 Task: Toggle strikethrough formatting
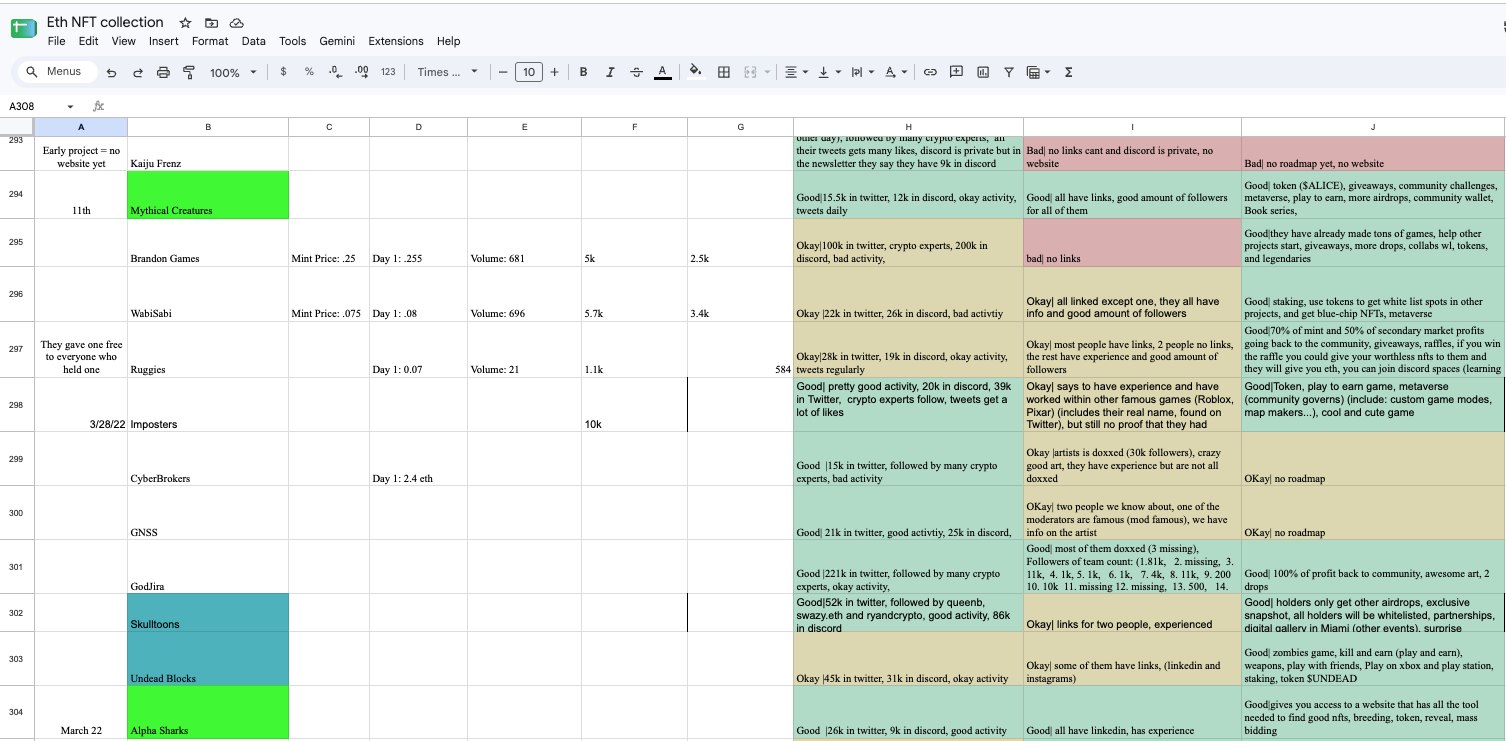click(x=636, y=72)
